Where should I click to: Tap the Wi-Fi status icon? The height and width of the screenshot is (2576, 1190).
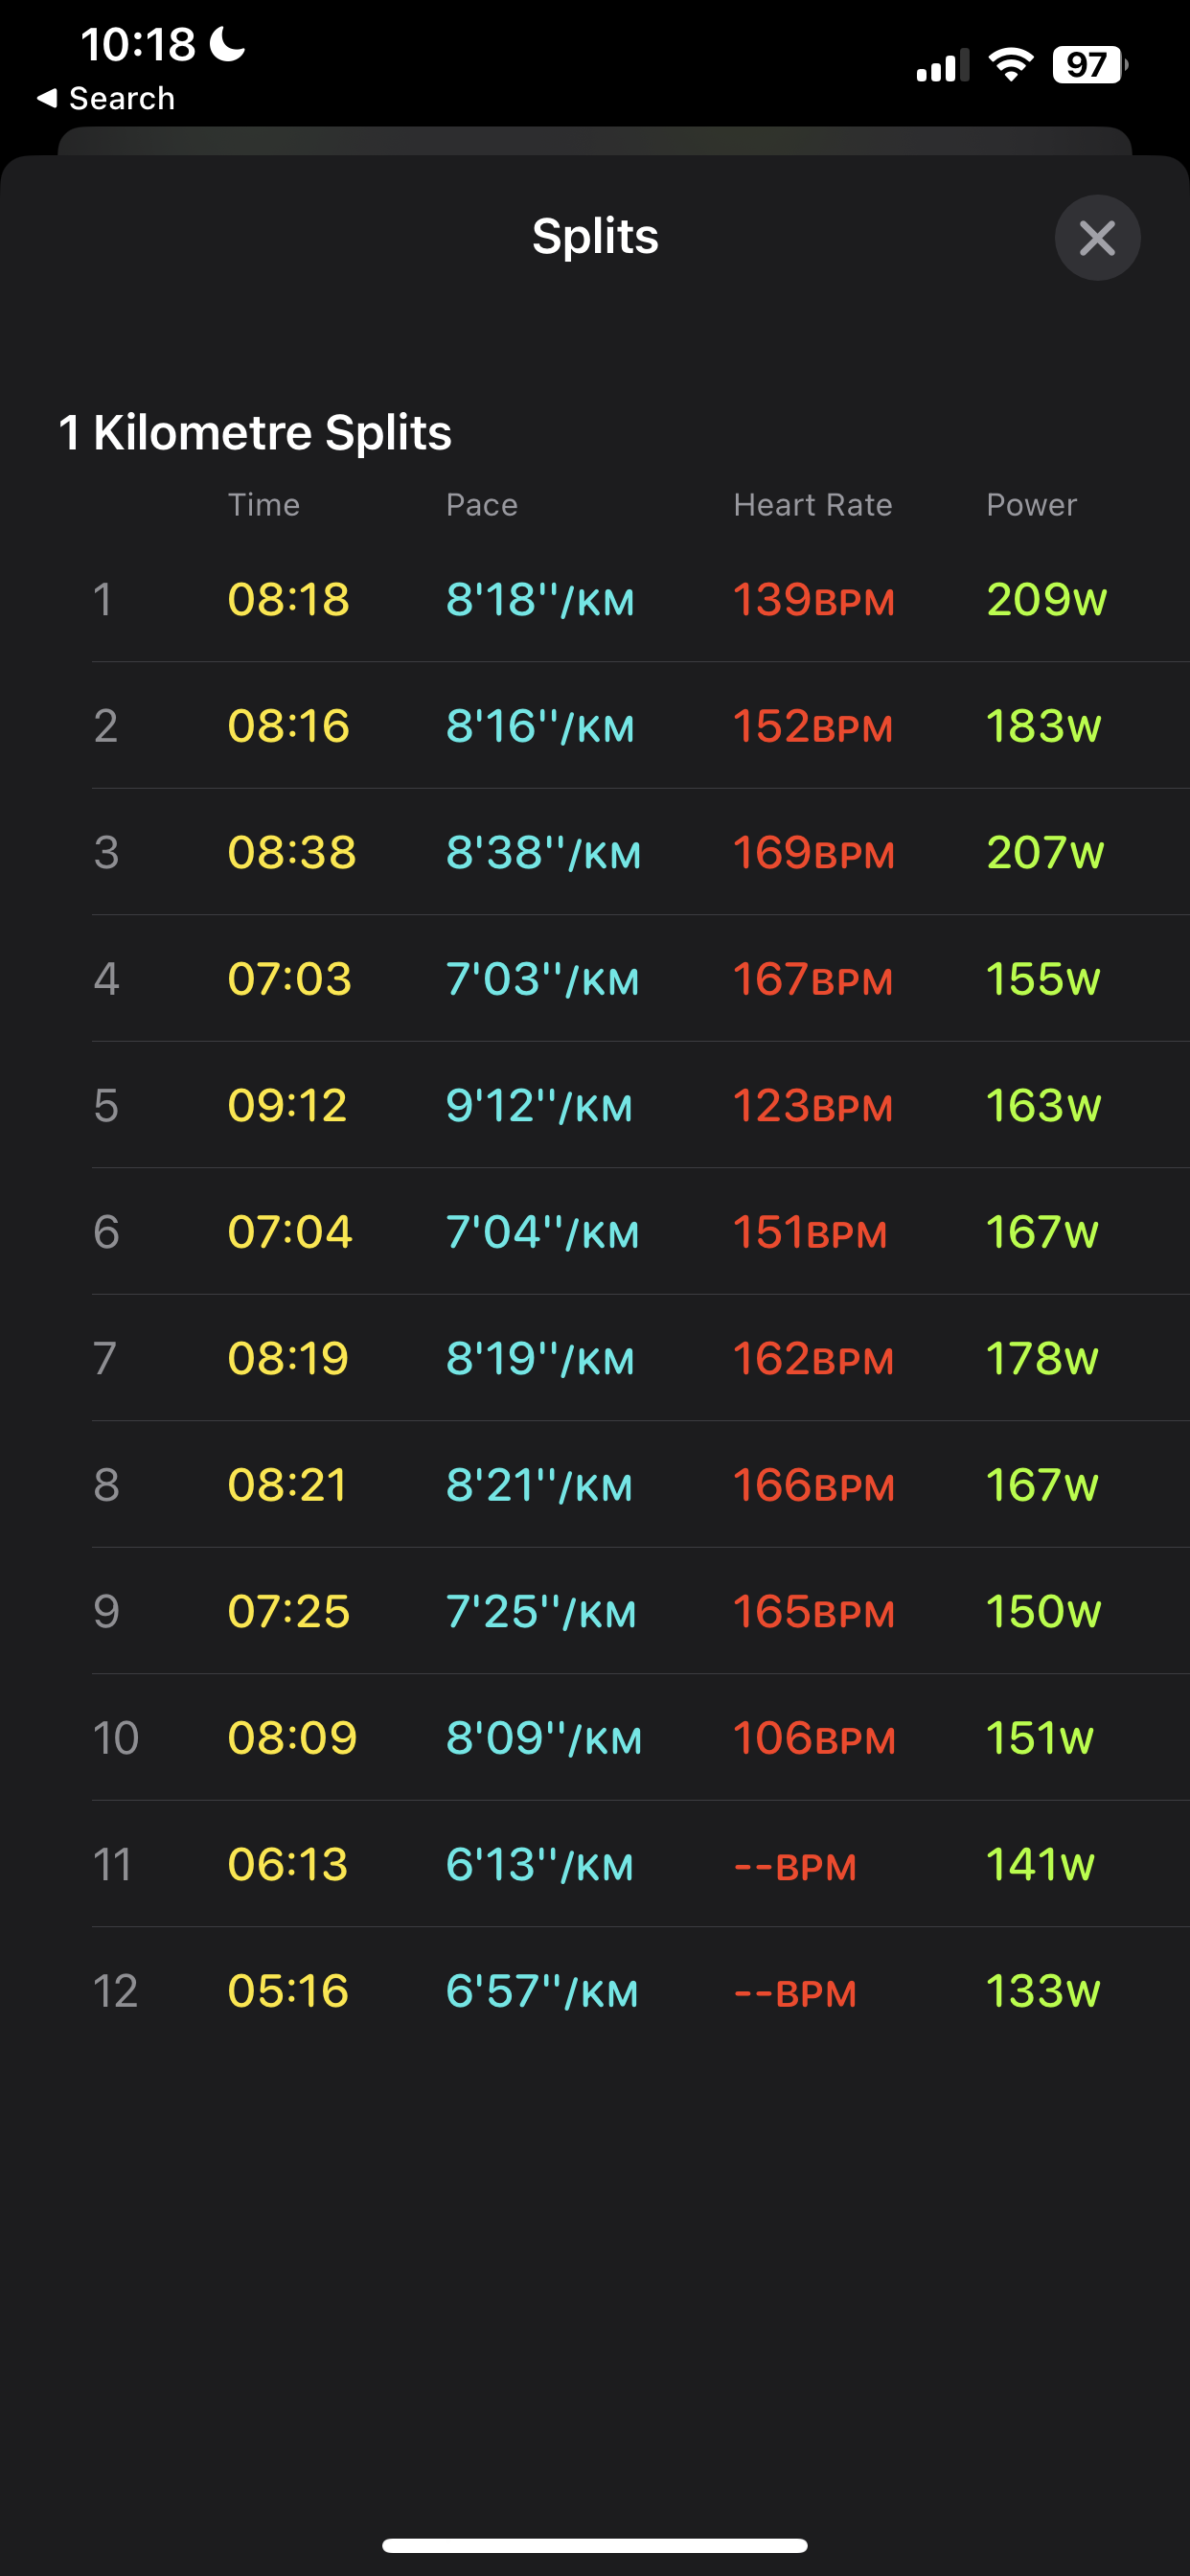(x=1010, y=65)
